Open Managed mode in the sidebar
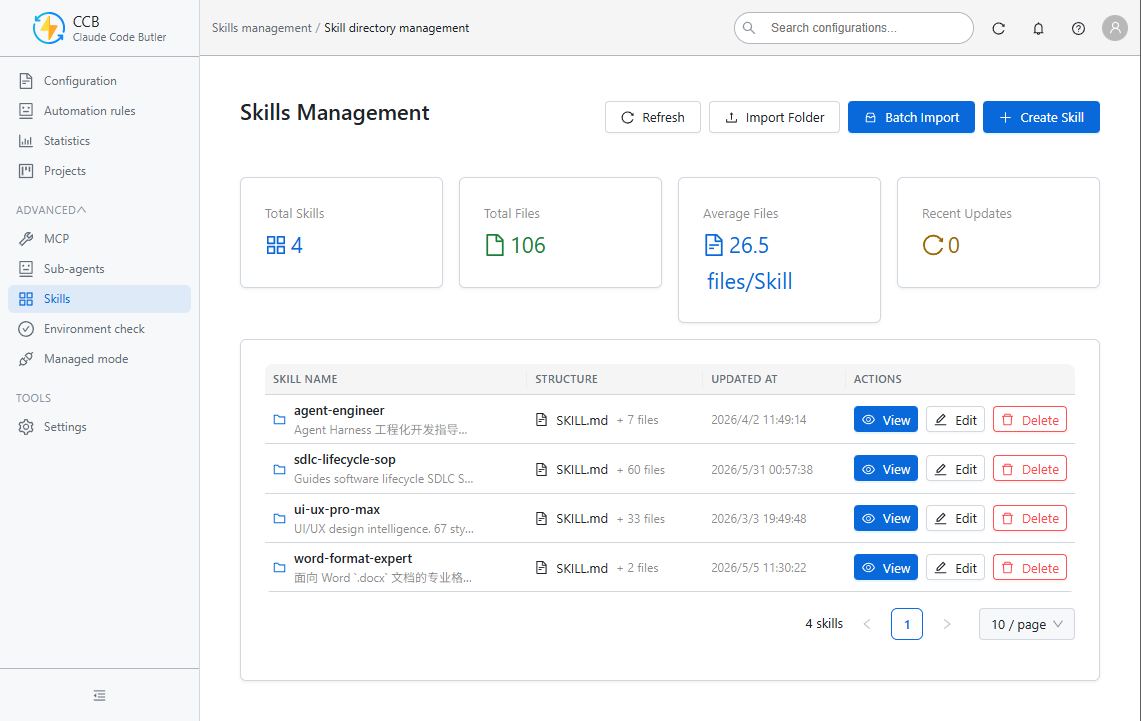Viewport: 1141px width, 721px height. point(100,359)
